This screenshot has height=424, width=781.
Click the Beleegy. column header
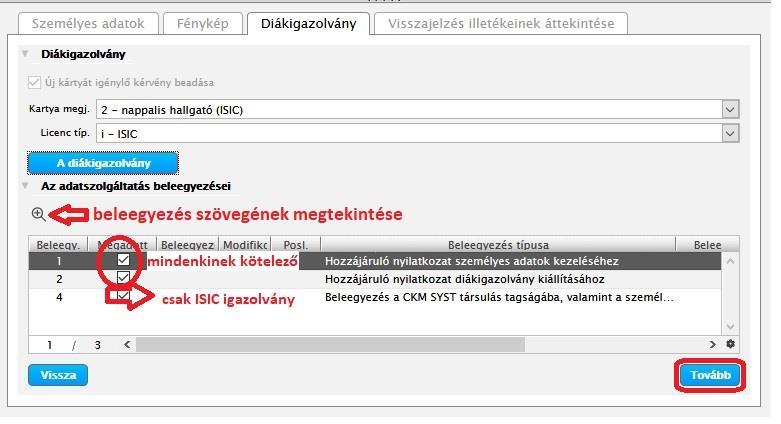[x=58, y=245]
